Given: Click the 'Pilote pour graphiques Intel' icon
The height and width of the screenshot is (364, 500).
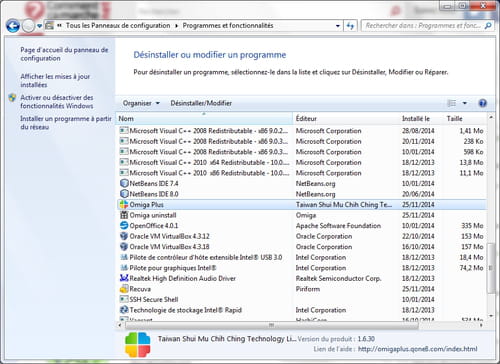Looking at the screenshot, I should pos(124,268).
